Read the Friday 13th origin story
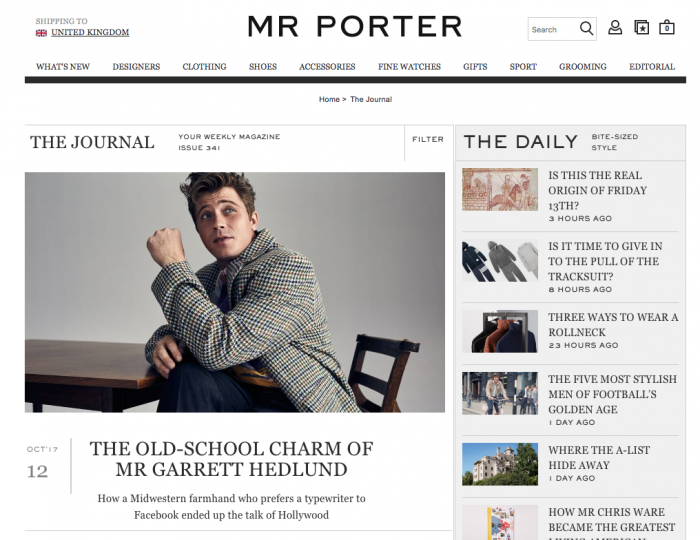The height and width of the screenshot is (540, 700). (597, 190)
